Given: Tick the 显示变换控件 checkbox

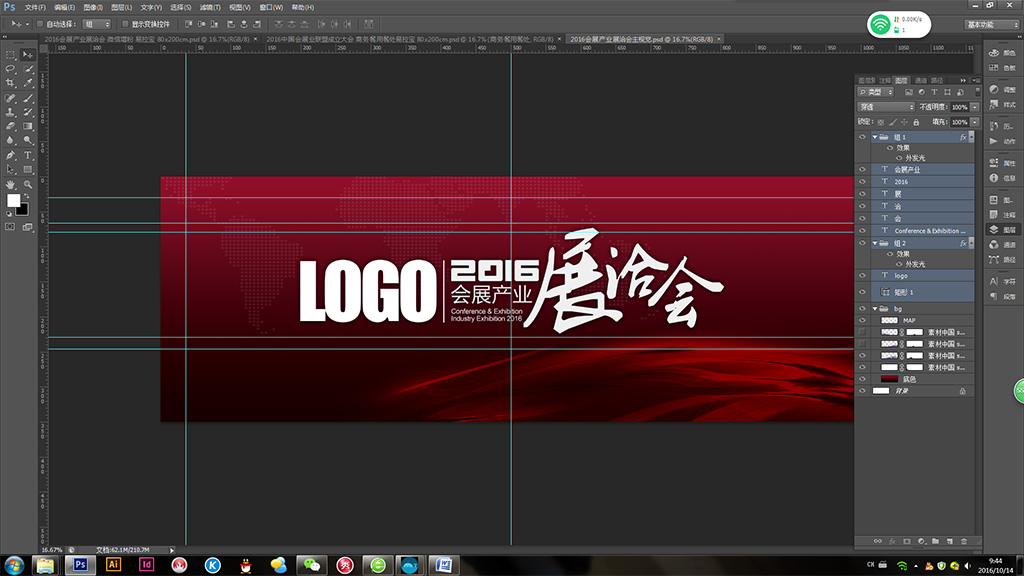Looking at the screenshot, I should pos(125,24).
